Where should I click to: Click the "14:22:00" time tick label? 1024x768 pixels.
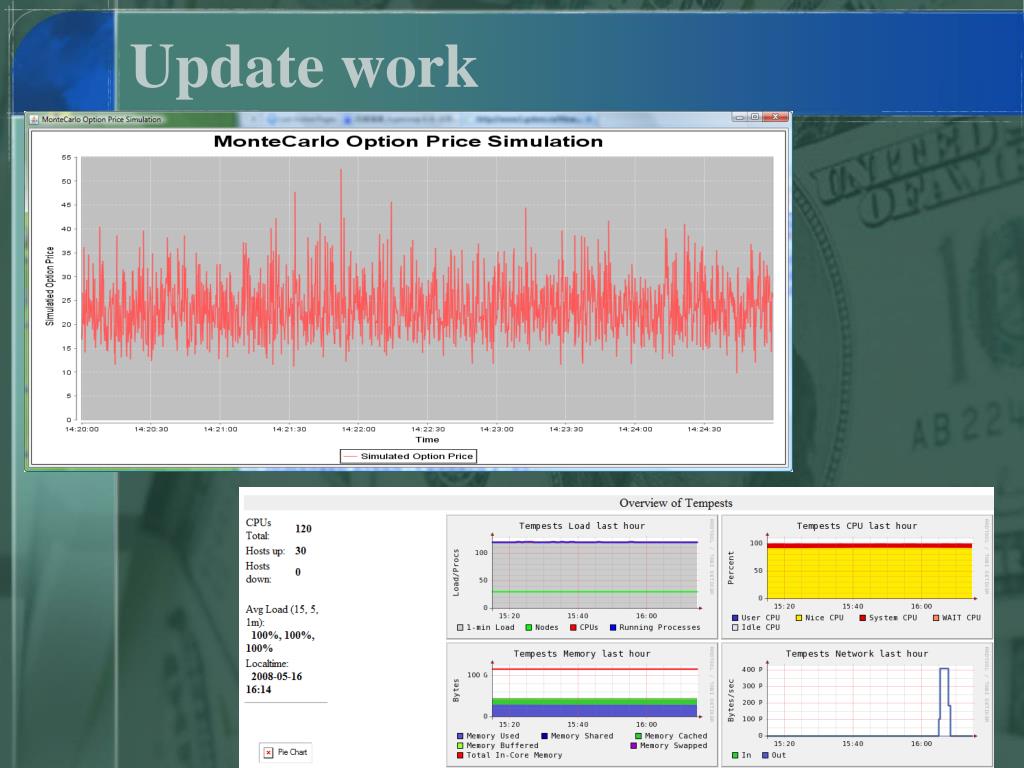(x=359, y=430)
